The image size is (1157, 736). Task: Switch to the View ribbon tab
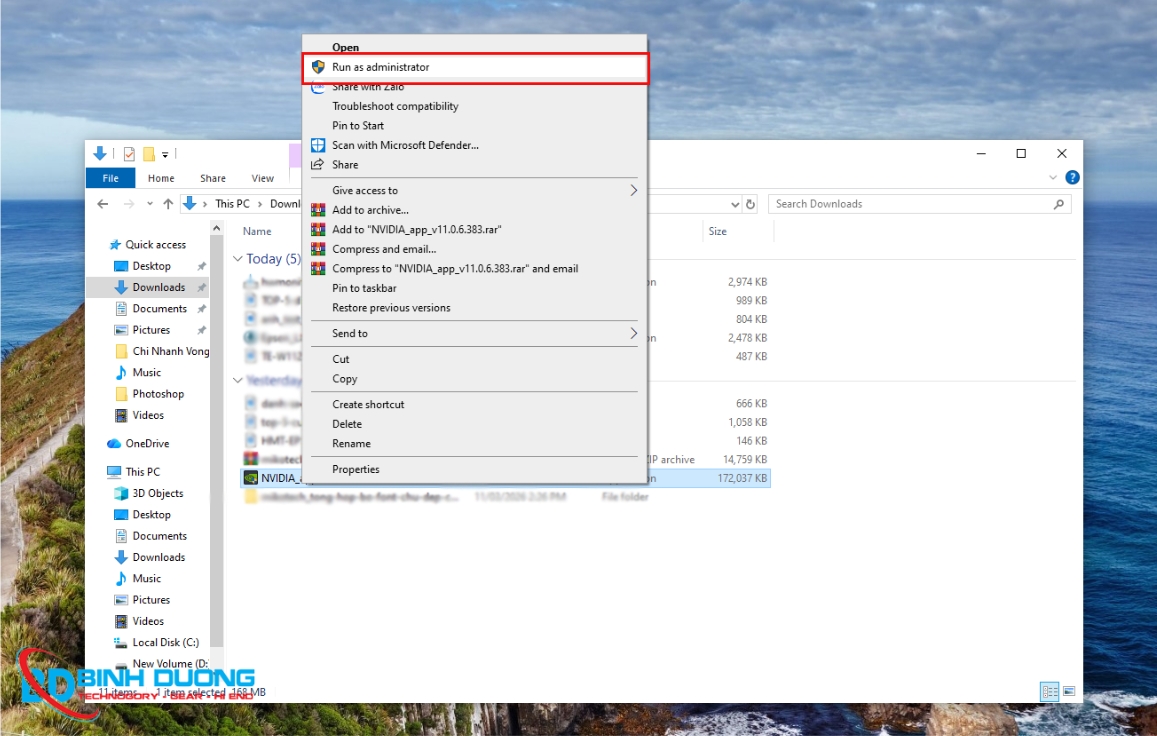coord(262,178)
